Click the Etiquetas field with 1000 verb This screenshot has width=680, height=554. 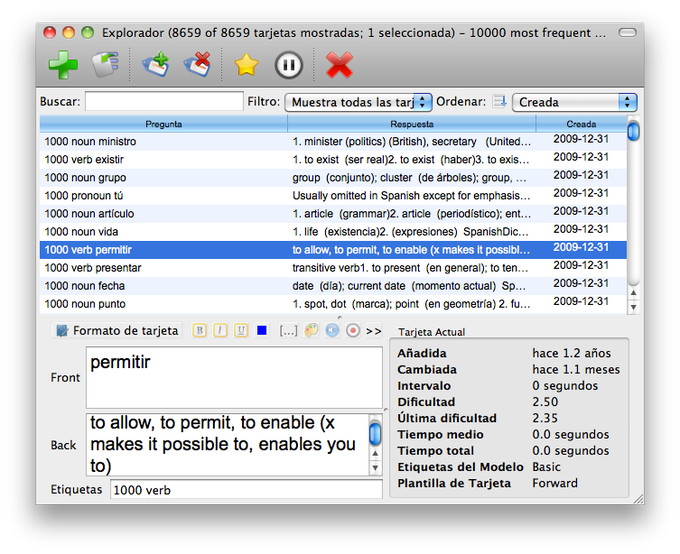[246, 490]
